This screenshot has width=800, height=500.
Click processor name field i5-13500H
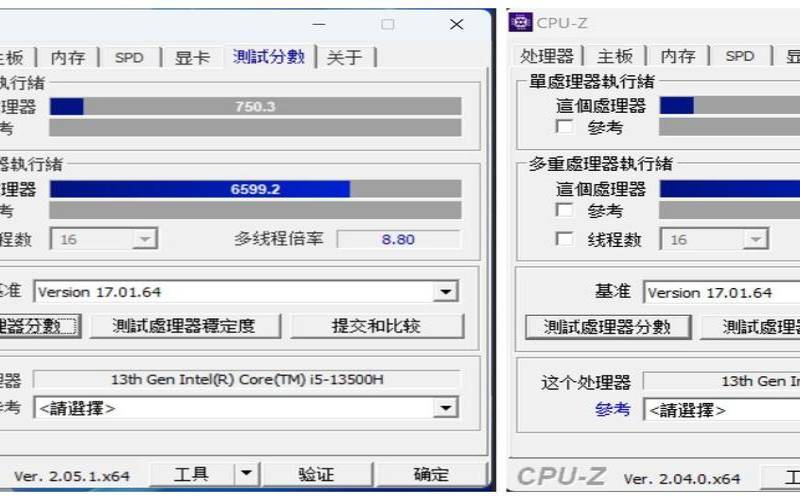coord(247,380)
